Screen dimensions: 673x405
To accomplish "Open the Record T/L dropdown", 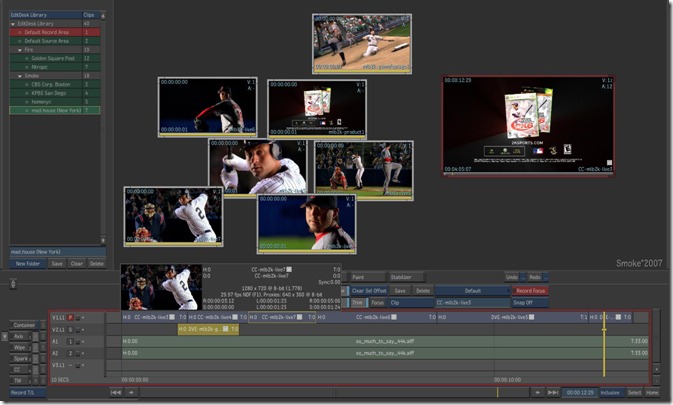I will tap(28, 392).
